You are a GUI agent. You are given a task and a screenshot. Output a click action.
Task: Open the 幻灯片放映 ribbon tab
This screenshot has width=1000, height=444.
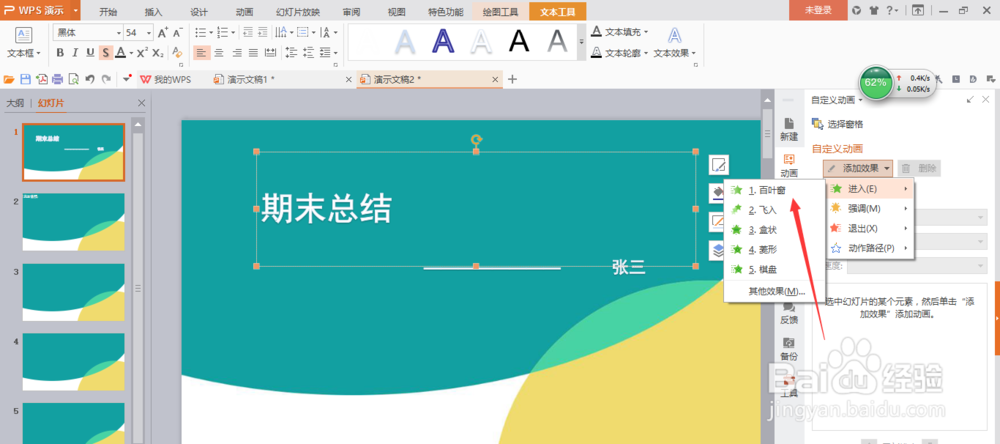pos(298,11)
